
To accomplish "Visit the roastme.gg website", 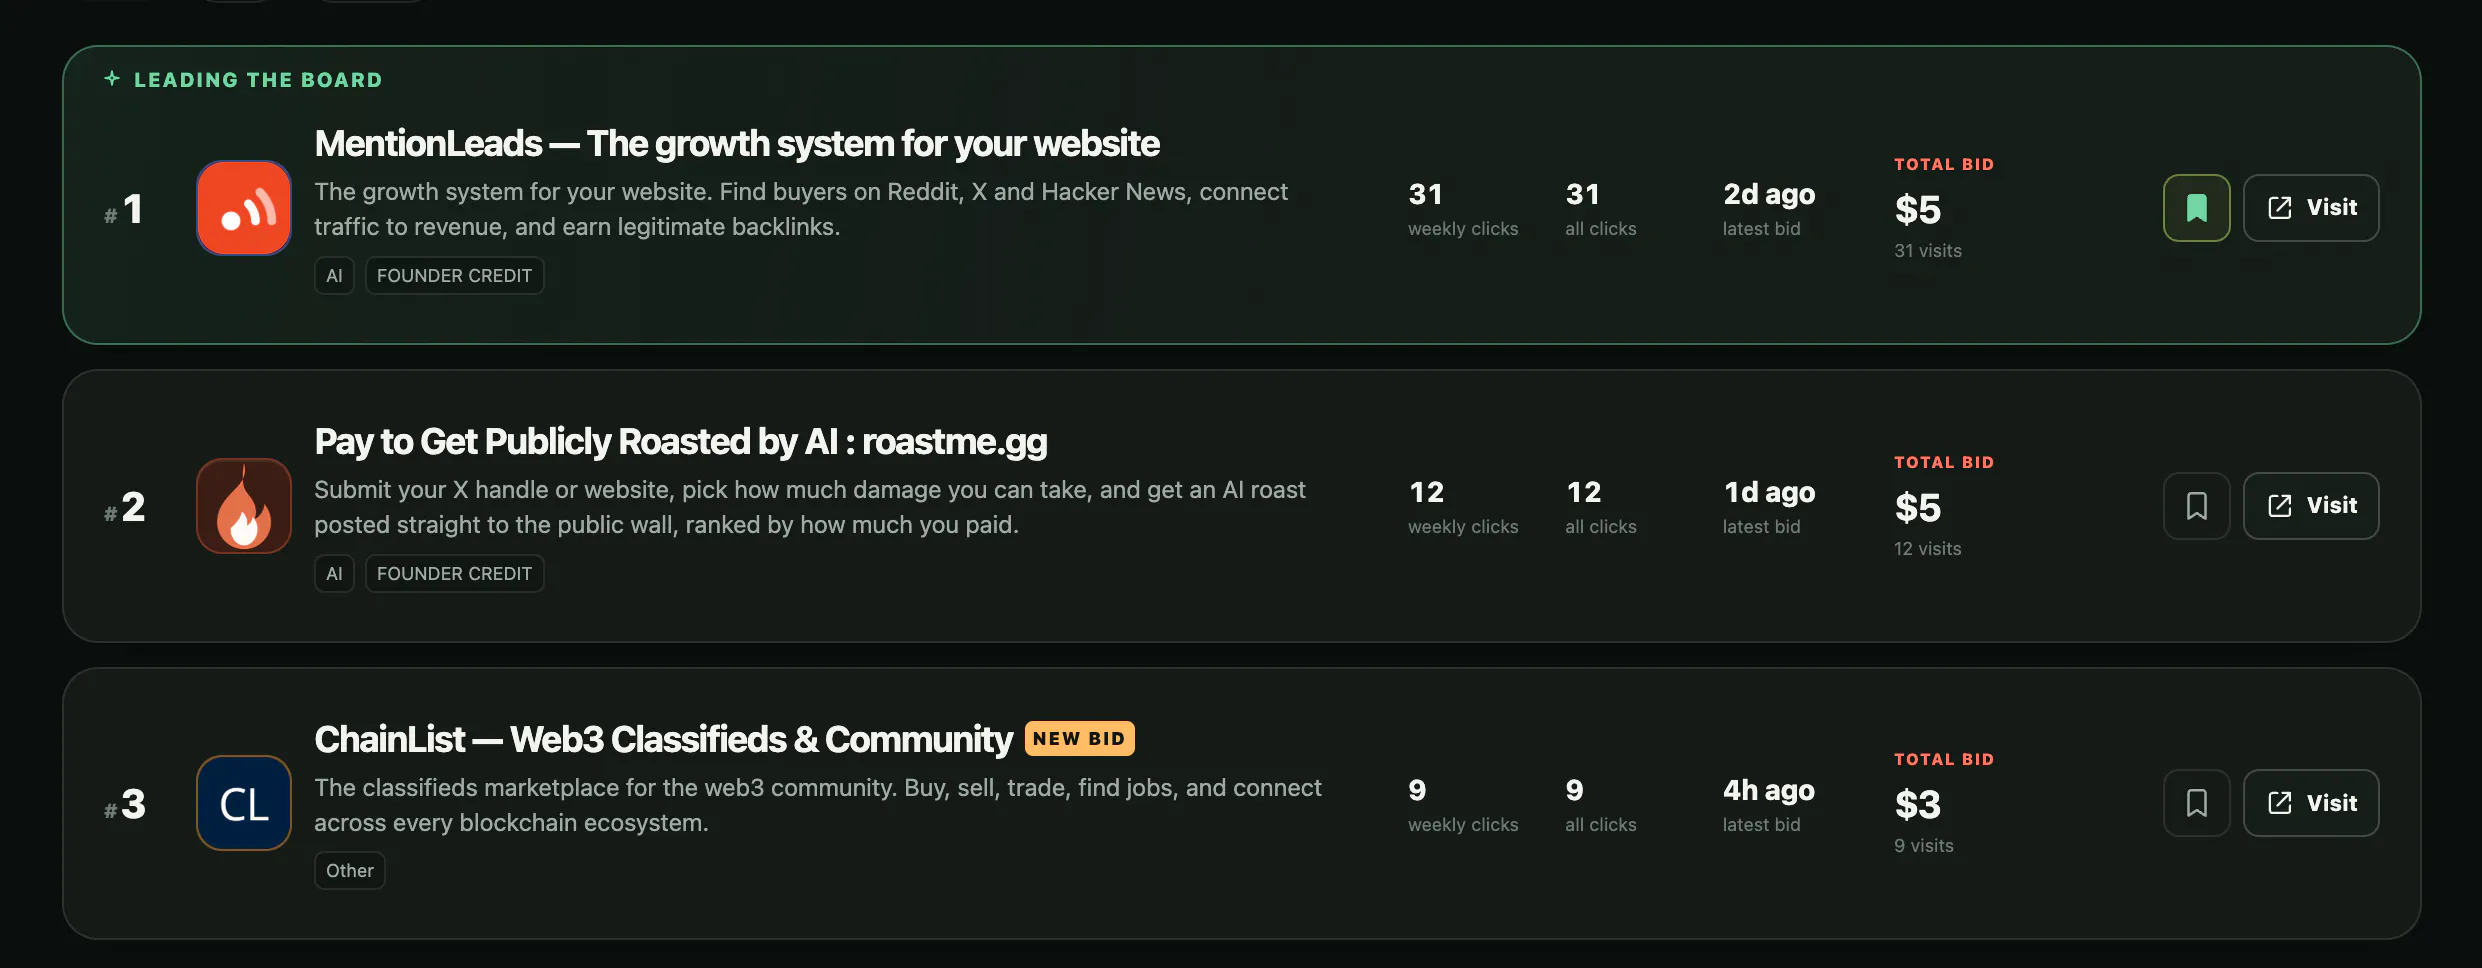I will (x=2311, y=506).
